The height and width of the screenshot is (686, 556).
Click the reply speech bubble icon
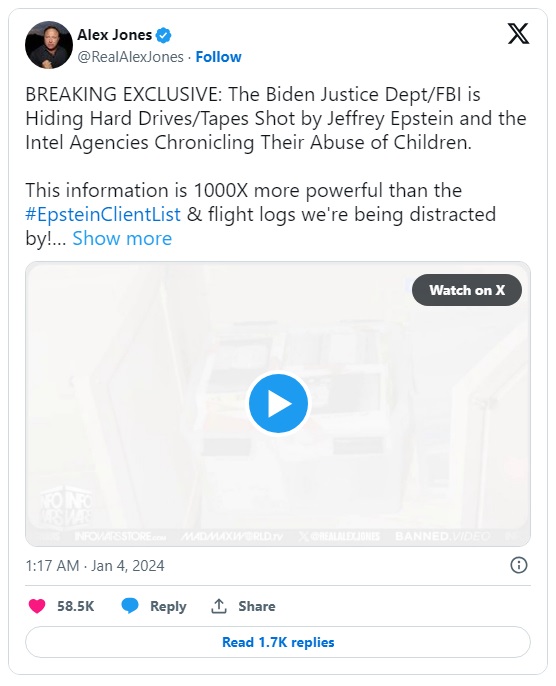[130, 606]
